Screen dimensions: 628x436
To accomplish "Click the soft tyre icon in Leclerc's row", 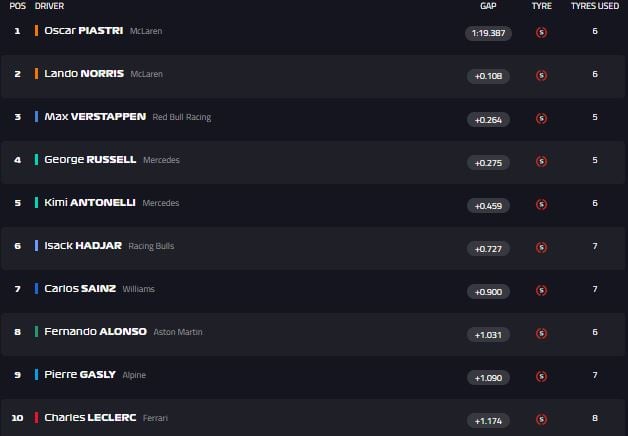I will tap(541, 419).
